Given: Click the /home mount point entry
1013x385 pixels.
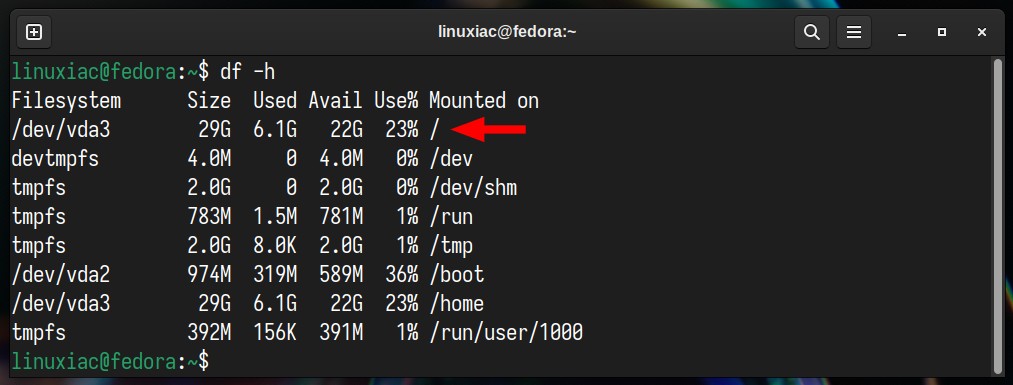Looking at the screenshot, I should [456, 304].
